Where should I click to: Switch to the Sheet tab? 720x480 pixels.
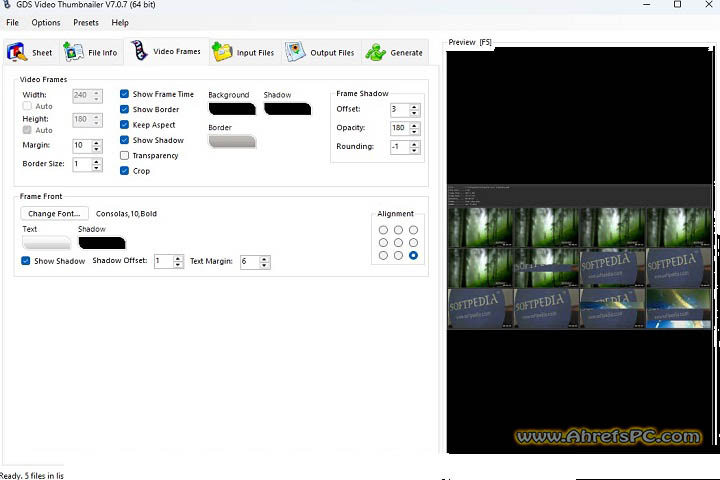(32, 52)
